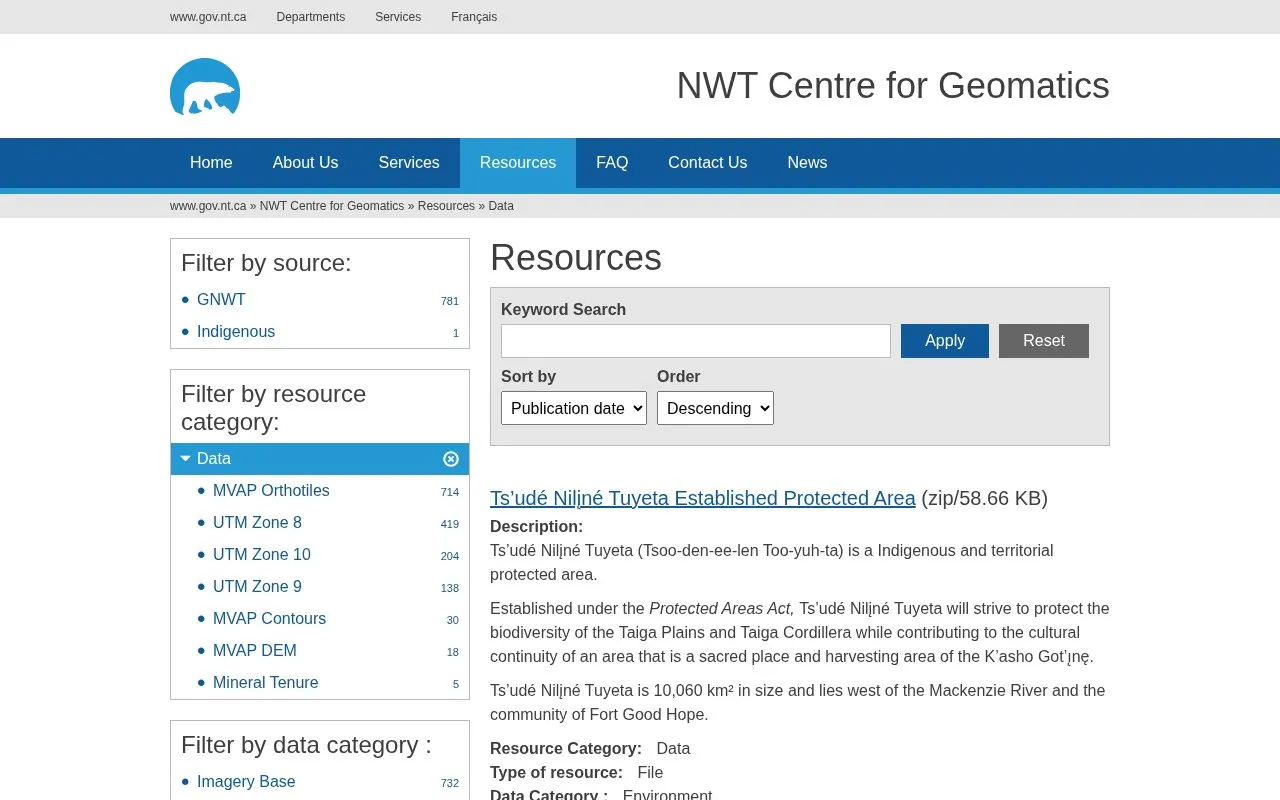Click the Data breadcrumb entry
Image resolution: width=1280 pixels, height=800 pixels.
(501, 206)
